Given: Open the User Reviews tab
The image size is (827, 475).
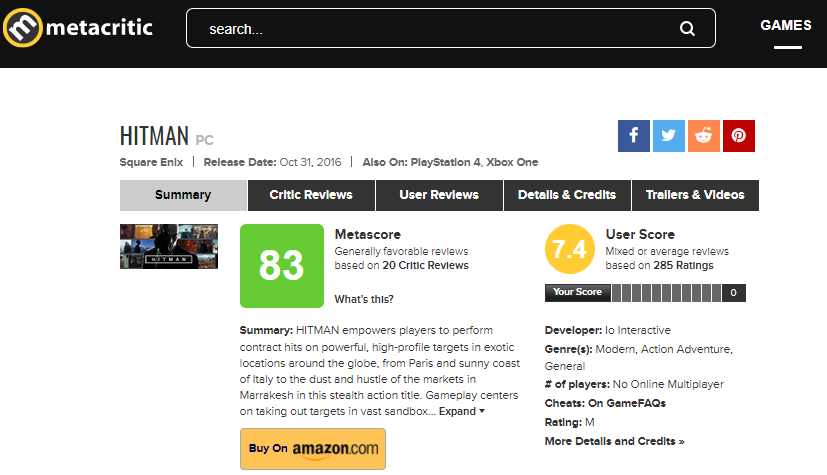Looking at the screenshot, I should [439, 195].
